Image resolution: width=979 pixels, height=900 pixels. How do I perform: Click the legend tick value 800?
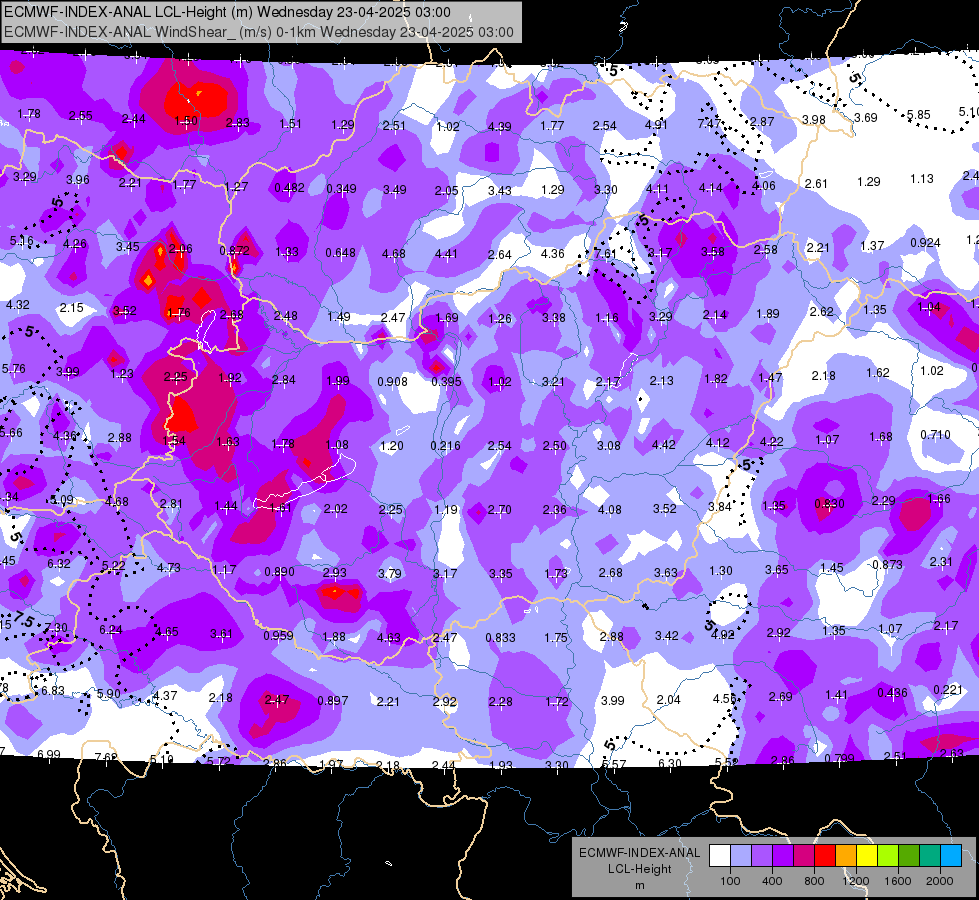click(x=814, y=881)
